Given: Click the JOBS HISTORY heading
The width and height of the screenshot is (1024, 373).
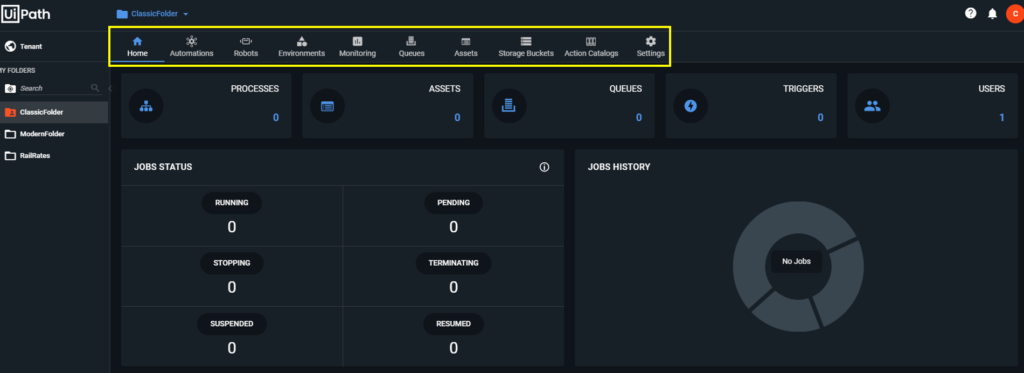Looking at the screenshot, I should pyautogui.click(x=618, y=167).
